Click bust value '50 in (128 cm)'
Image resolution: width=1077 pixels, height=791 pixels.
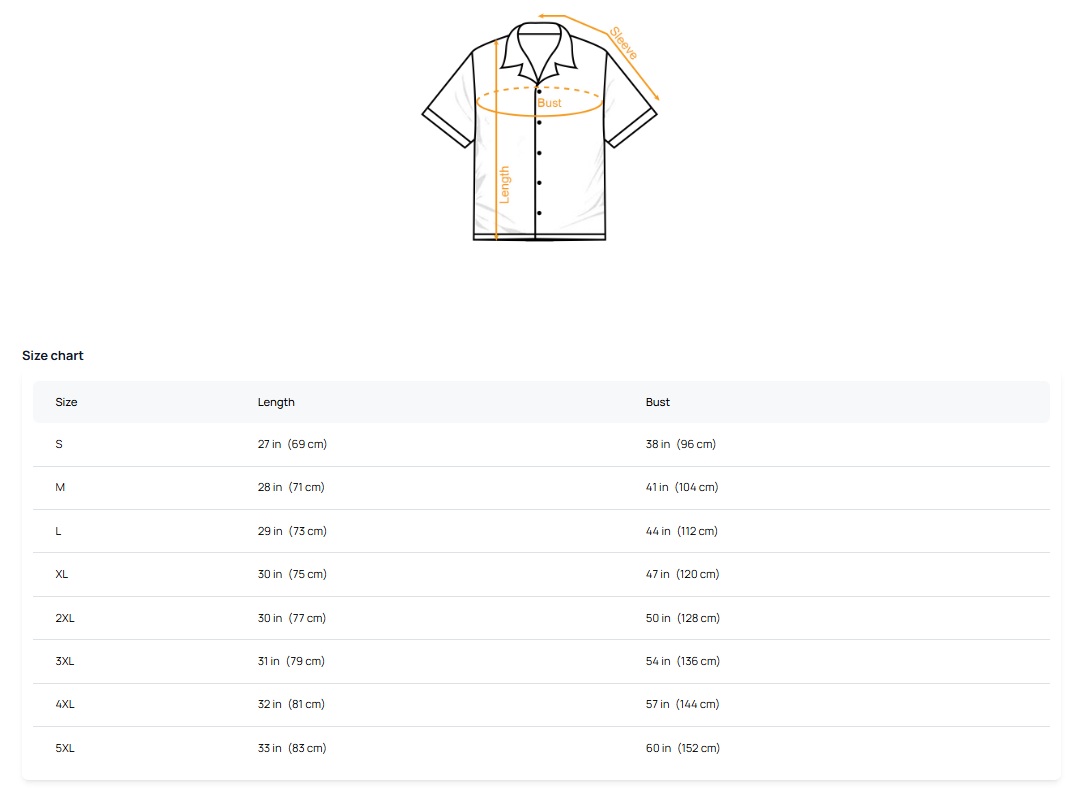683,618
